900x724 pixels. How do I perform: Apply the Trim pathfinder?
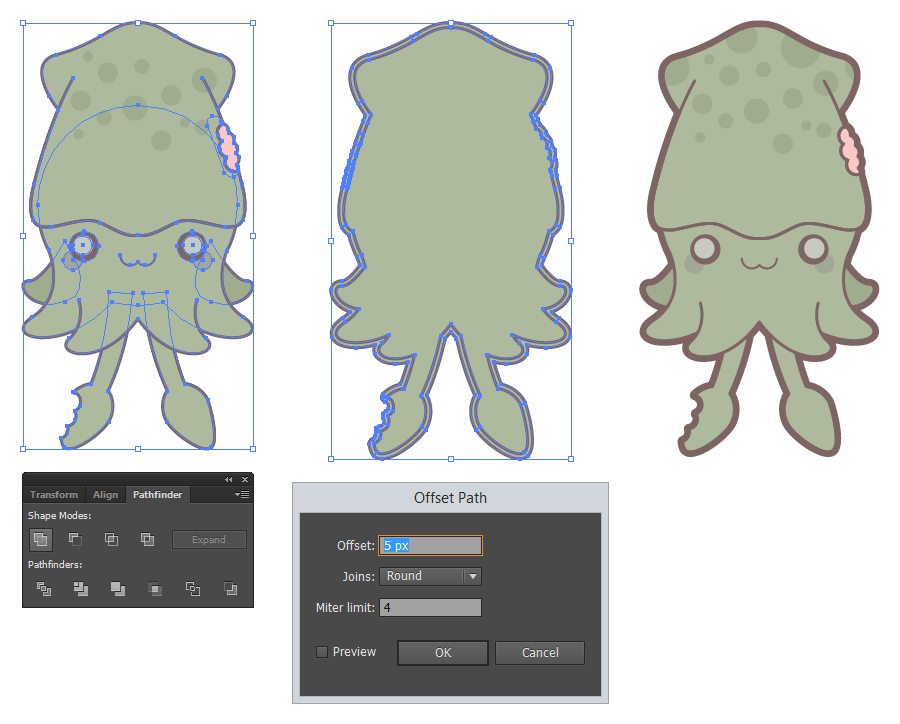coord(79,590)
